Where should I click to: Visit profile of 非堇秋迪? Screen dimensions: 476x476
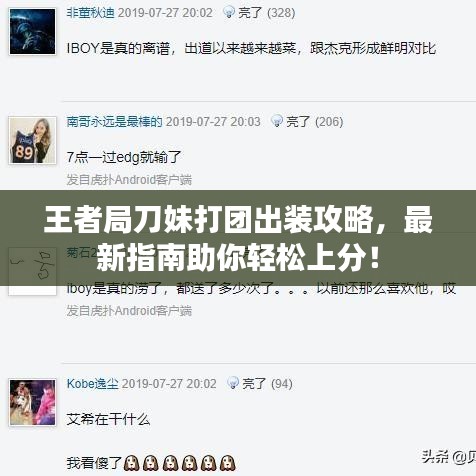[x=90, y=13]
